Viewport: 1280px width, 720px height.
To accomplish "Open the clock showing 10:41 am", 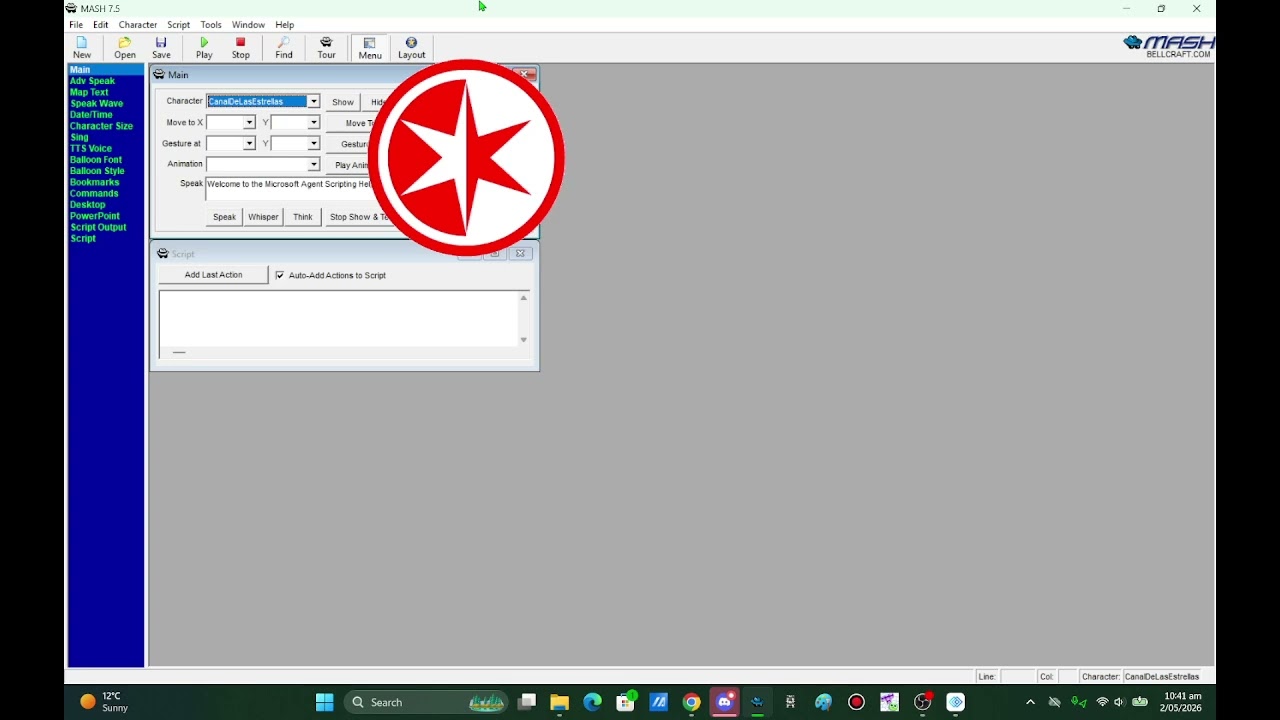I will click(1182, 702).
